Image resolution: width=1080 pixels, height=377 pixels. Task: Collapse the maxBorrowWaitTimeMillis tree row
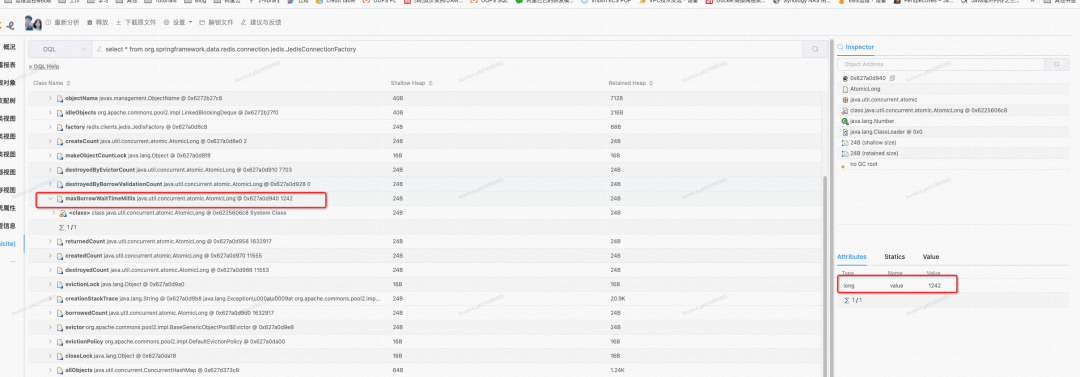pos(50,198)
